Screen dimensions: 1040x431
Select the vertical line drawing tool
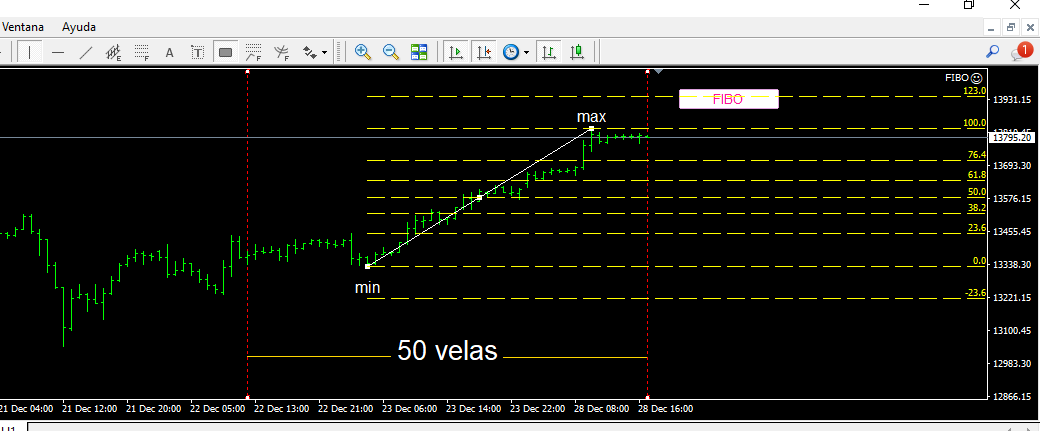coord(30,52)
